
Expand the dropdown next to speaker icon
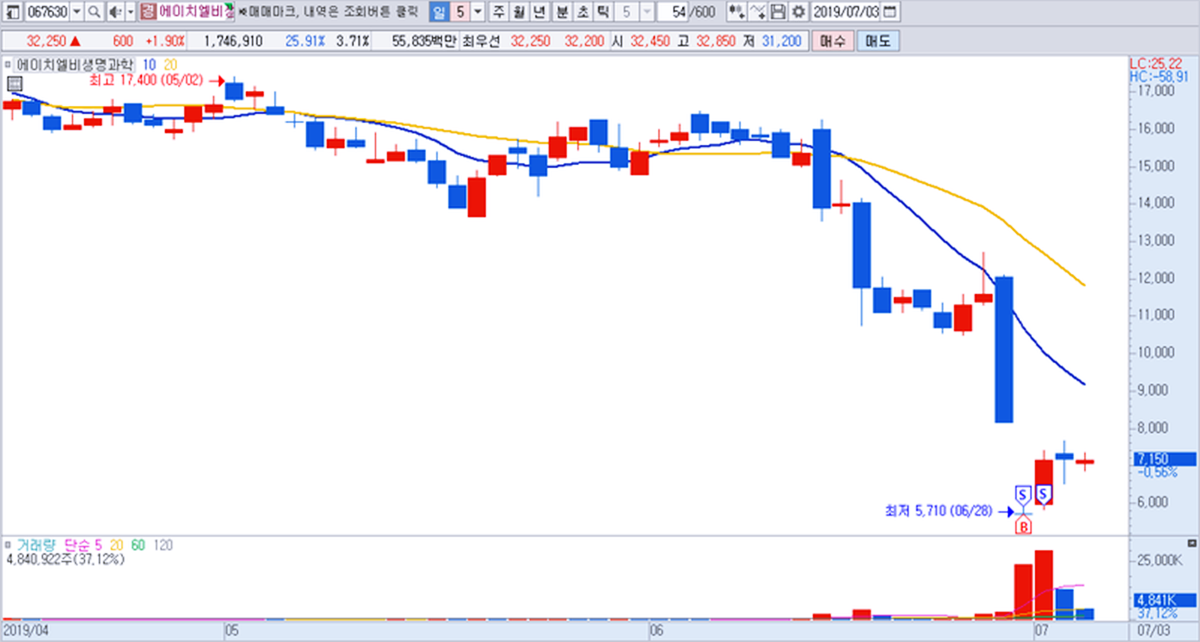[130, 12]
